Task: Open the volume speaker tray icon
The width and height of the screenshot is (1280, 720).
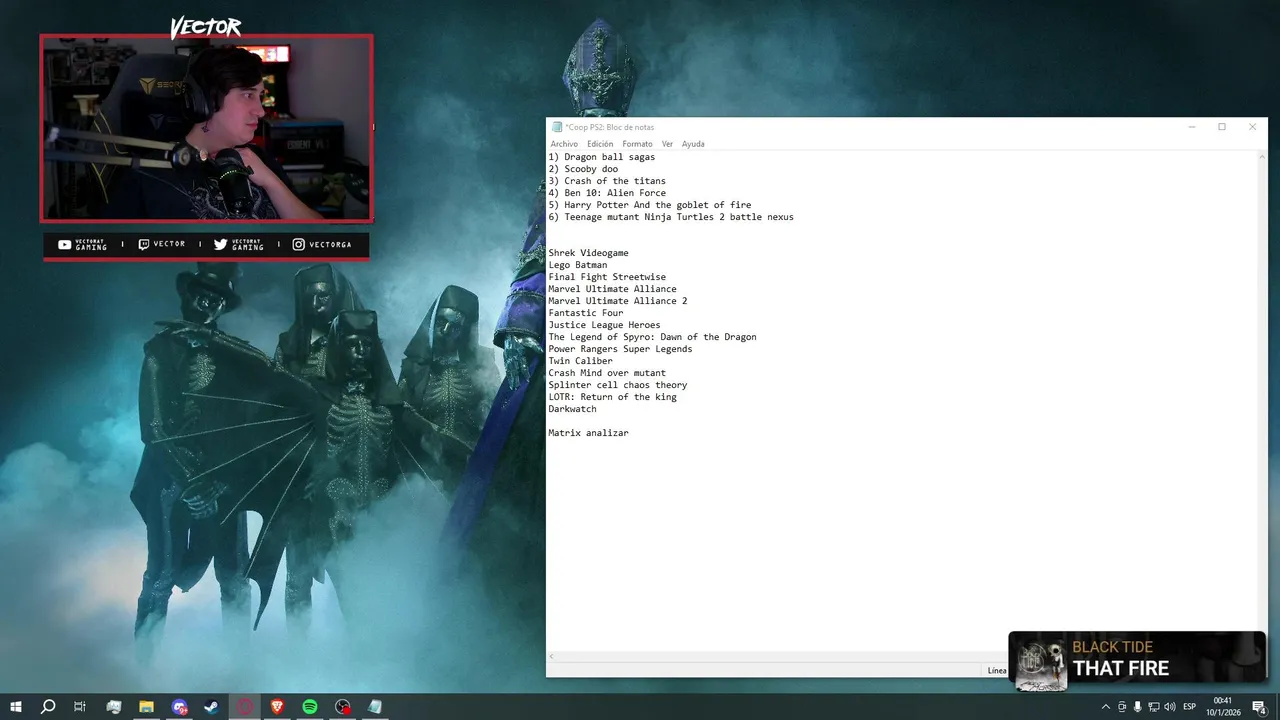Action: (1169, 707)
